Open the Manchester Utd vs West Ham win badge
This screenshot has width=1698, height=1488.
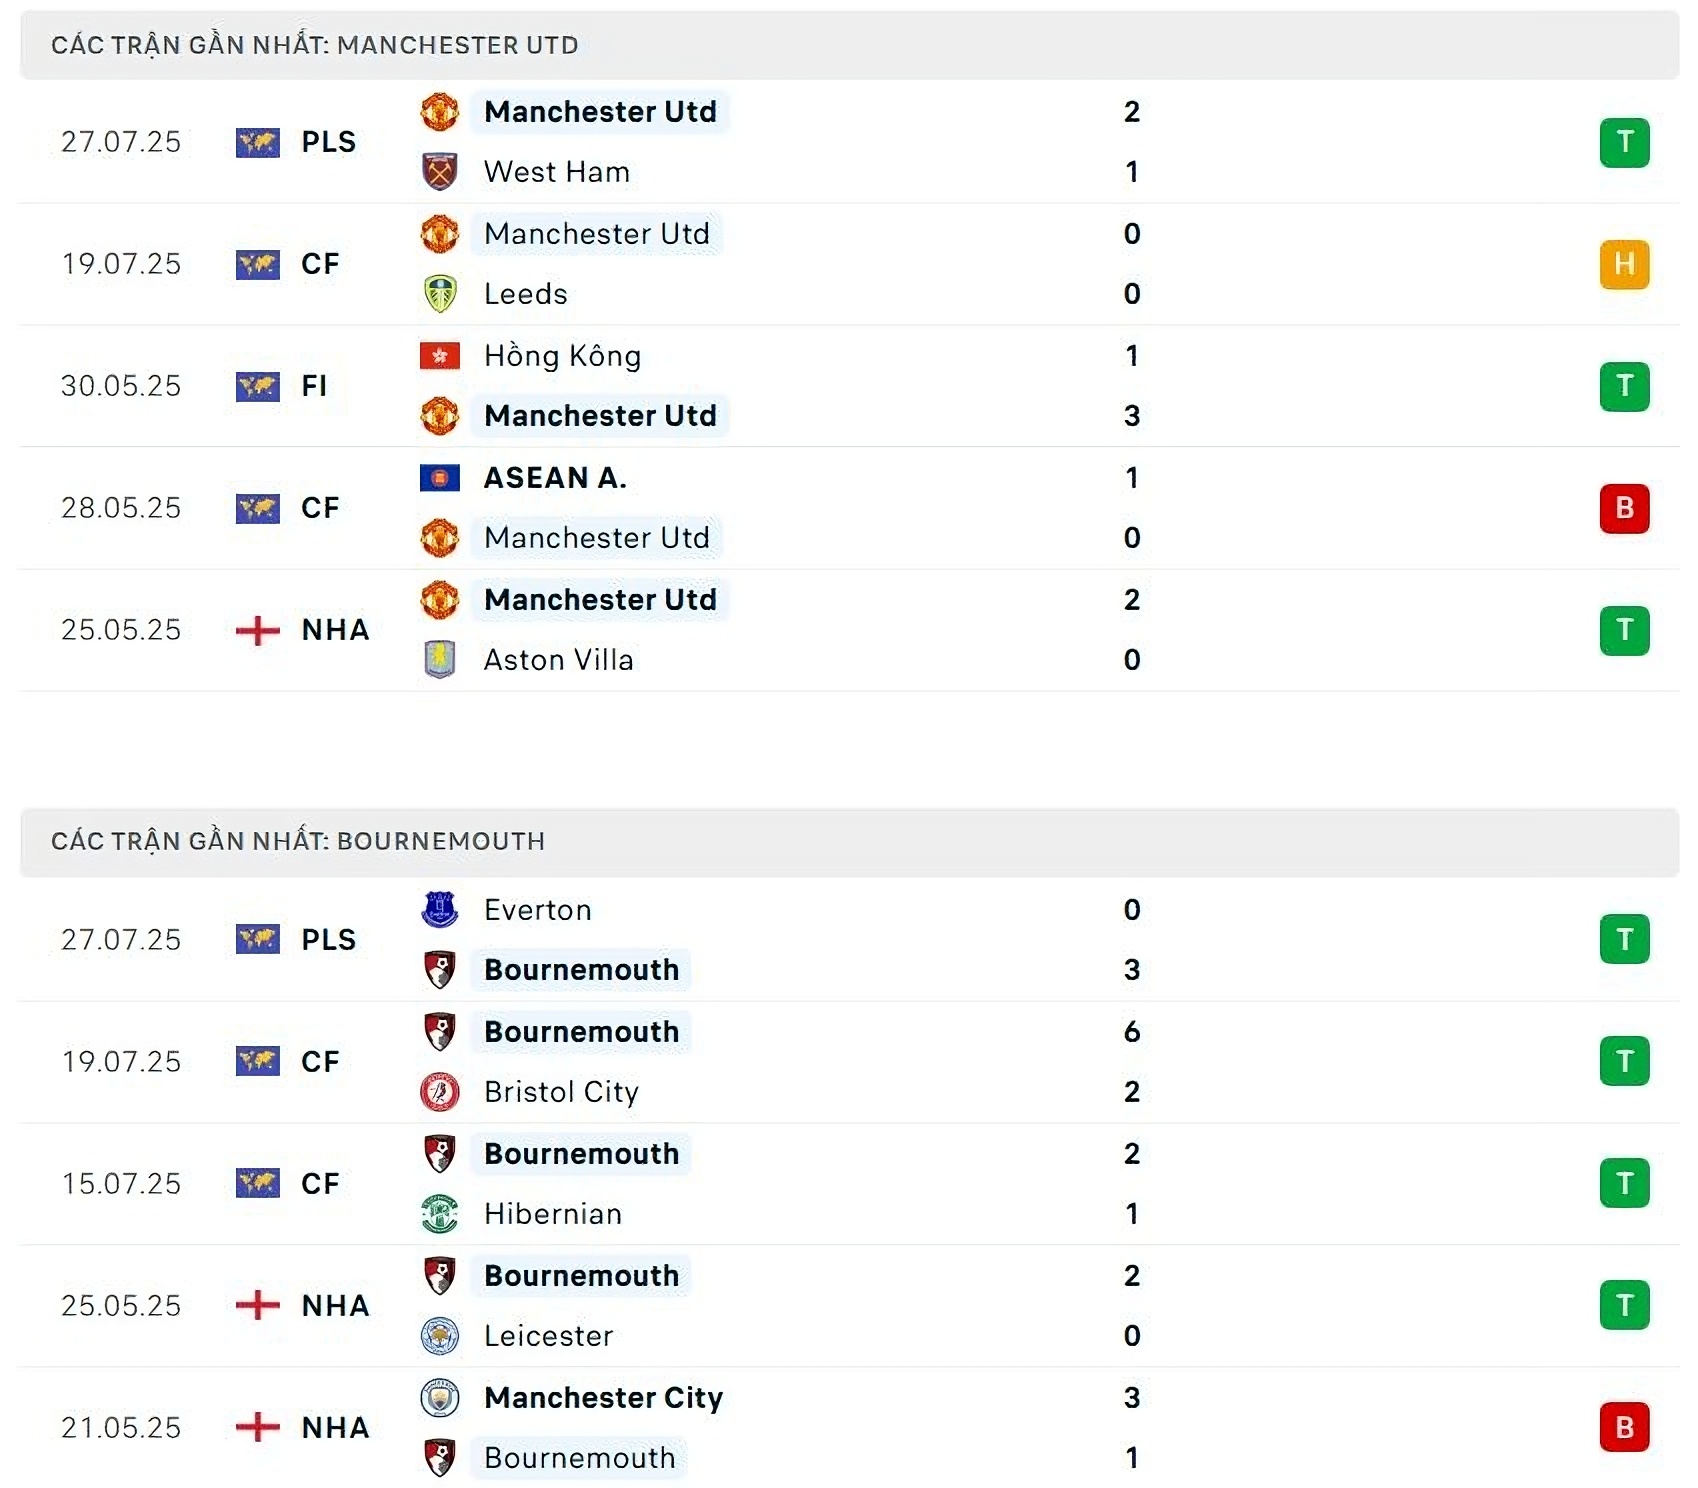(x=1624, y=142)
